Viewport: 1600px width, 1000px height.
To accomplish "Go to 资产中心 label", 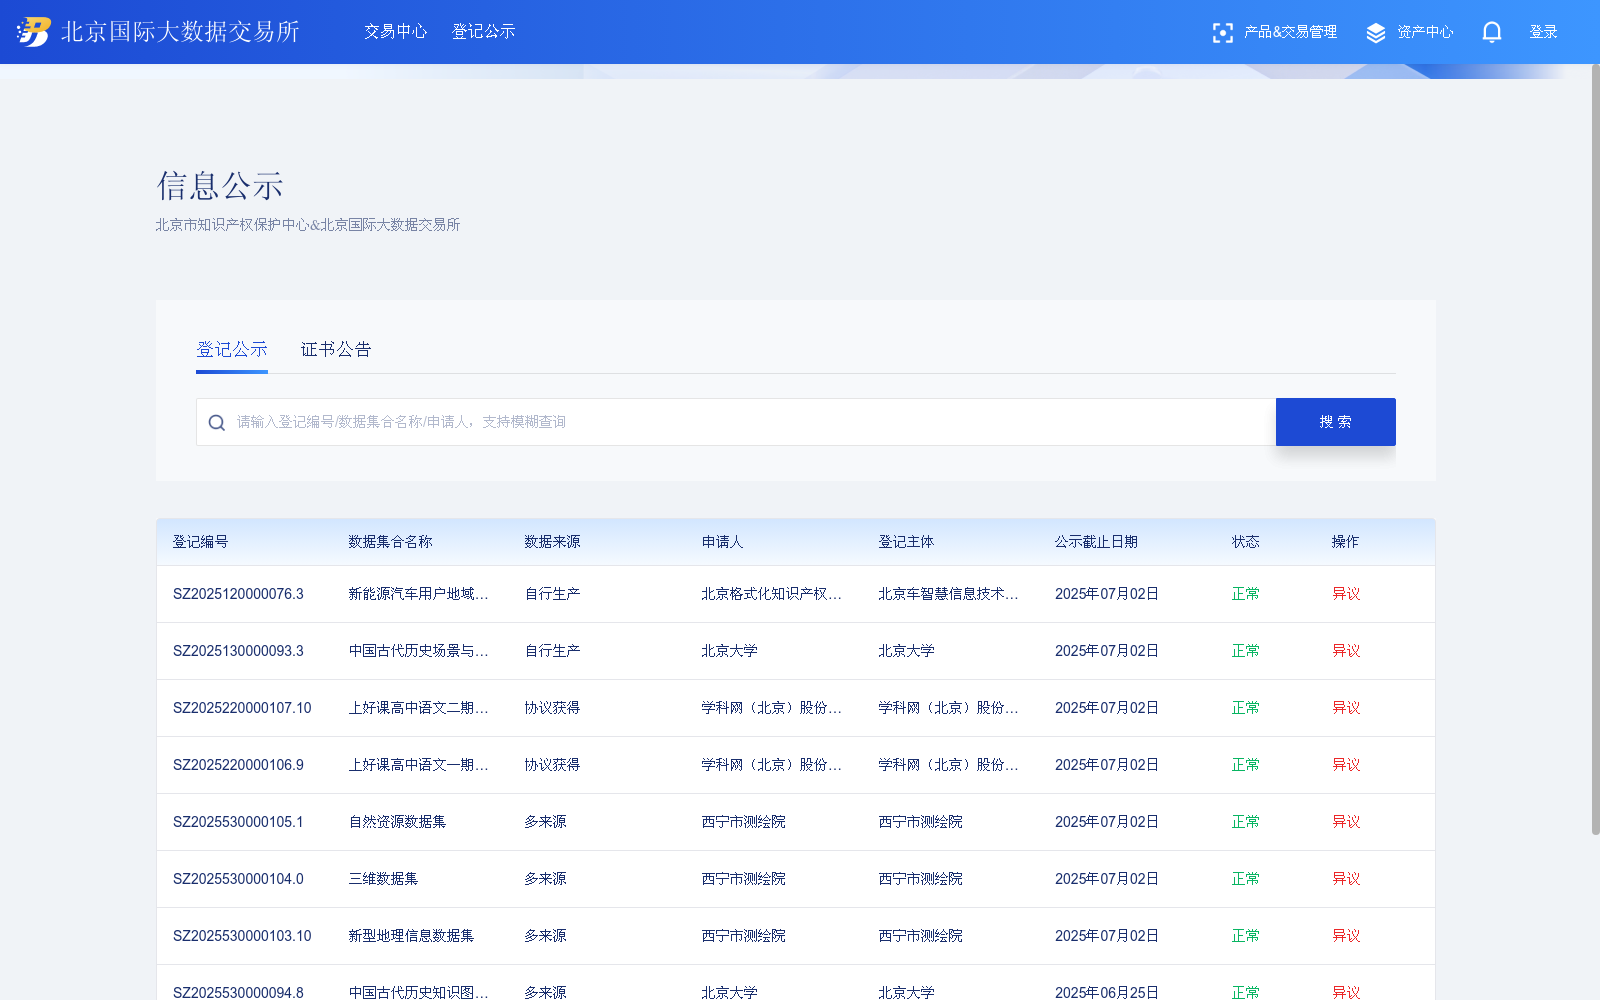I will coord(1425,32).
